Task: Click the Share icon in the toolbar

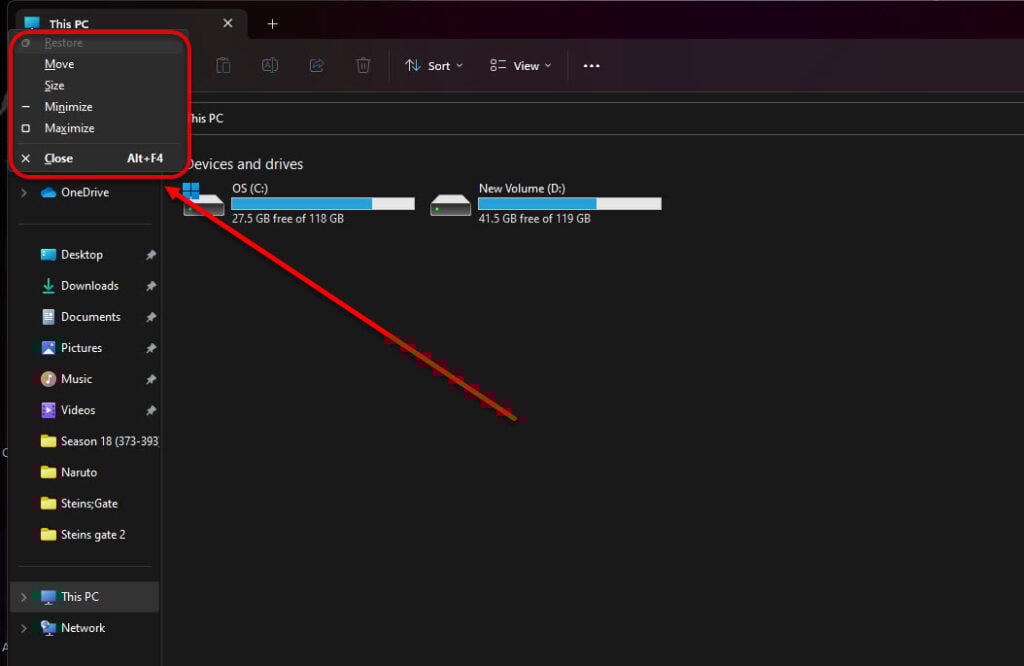Action: pyautogui.click(x=317, y=66)
